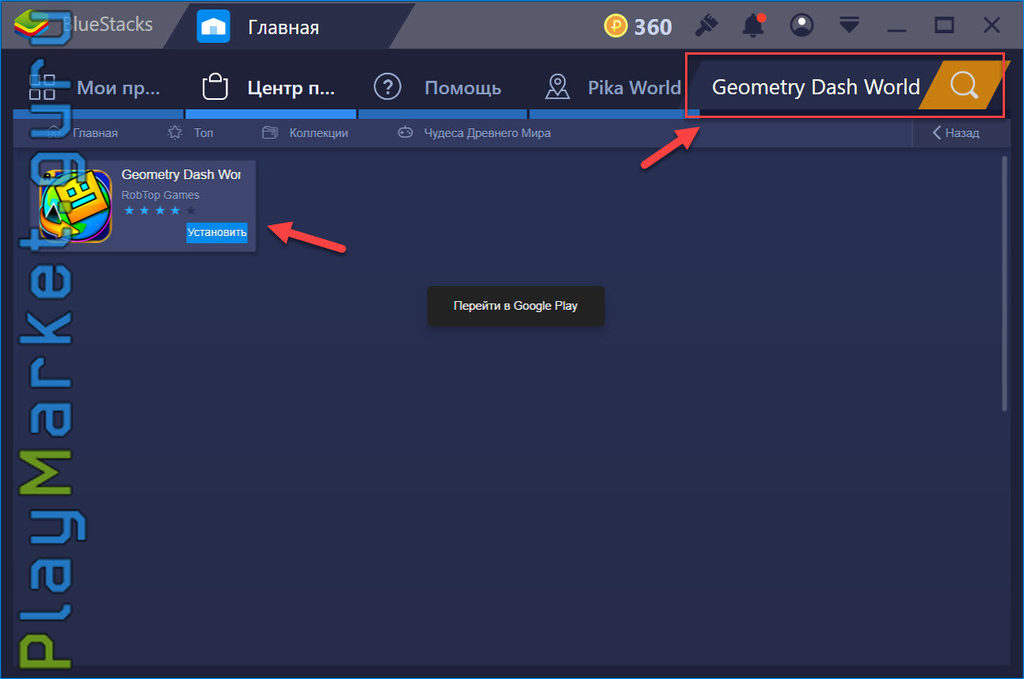Click the star rating on the app card
The image size is (1024, 679).
point(159,210)
